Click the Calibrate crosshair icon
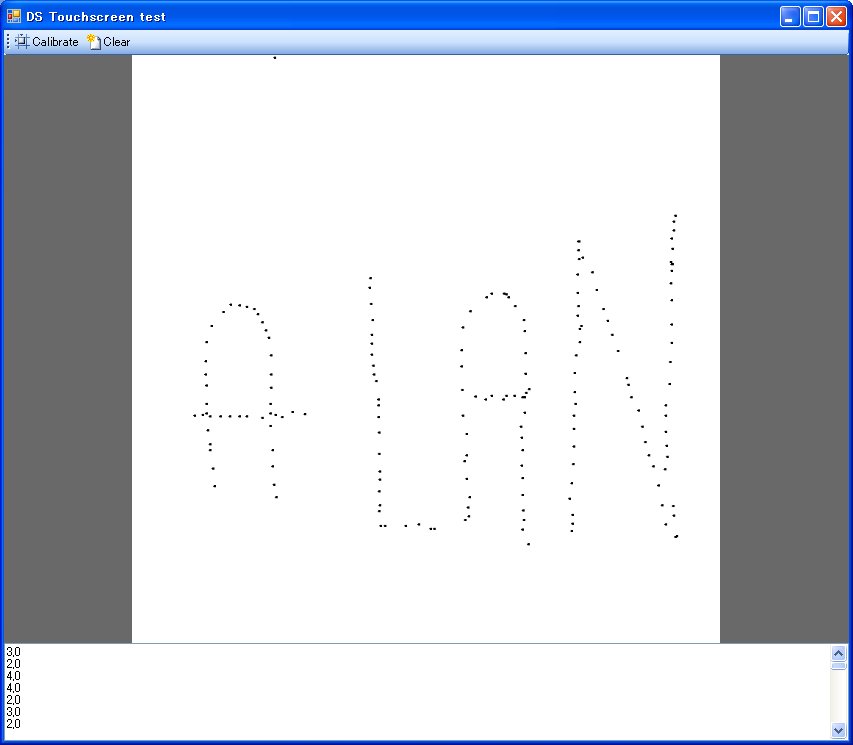Image resolution: width=853 pixels, height=745 pixels. click(22, 42)
